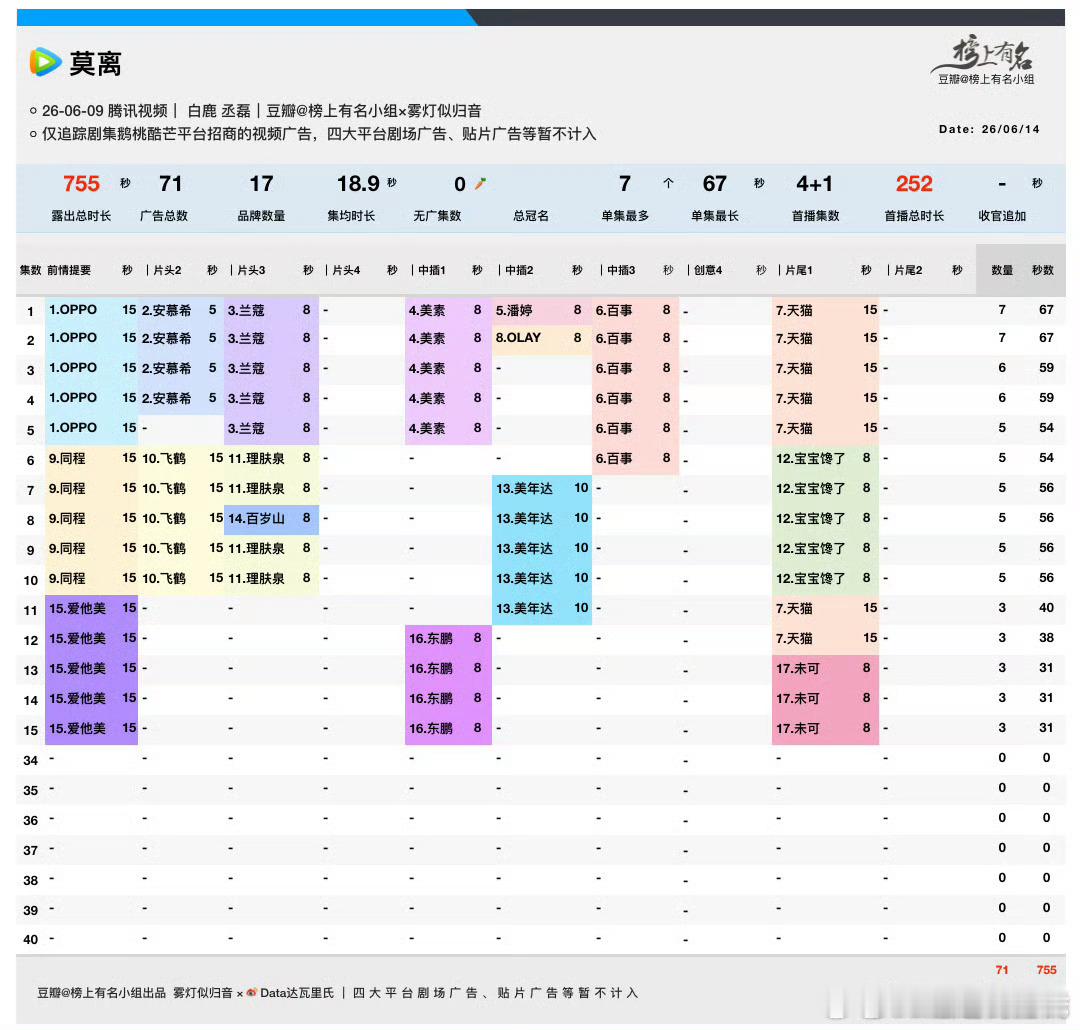The width and height of the screenshot is (1080, 1030).
Task: Click the 3.兰蔻 cell in episode 5
Action: [x=246, y=429]
